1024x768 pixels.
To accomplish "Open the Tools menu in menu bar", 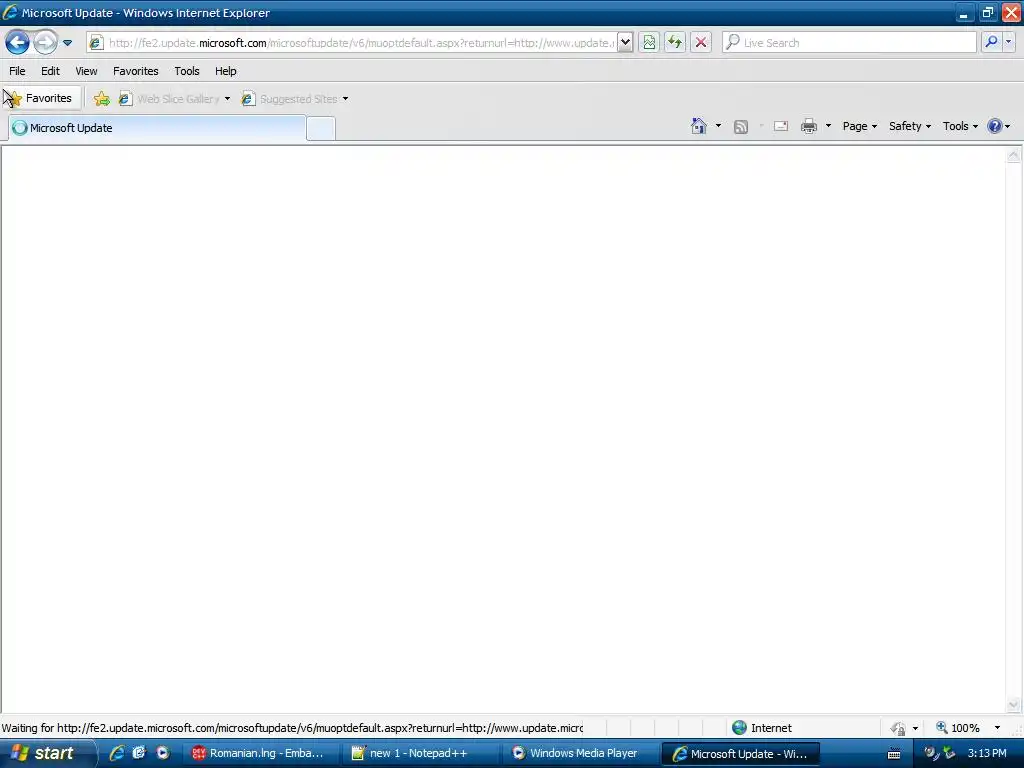I will pos(187,71).
